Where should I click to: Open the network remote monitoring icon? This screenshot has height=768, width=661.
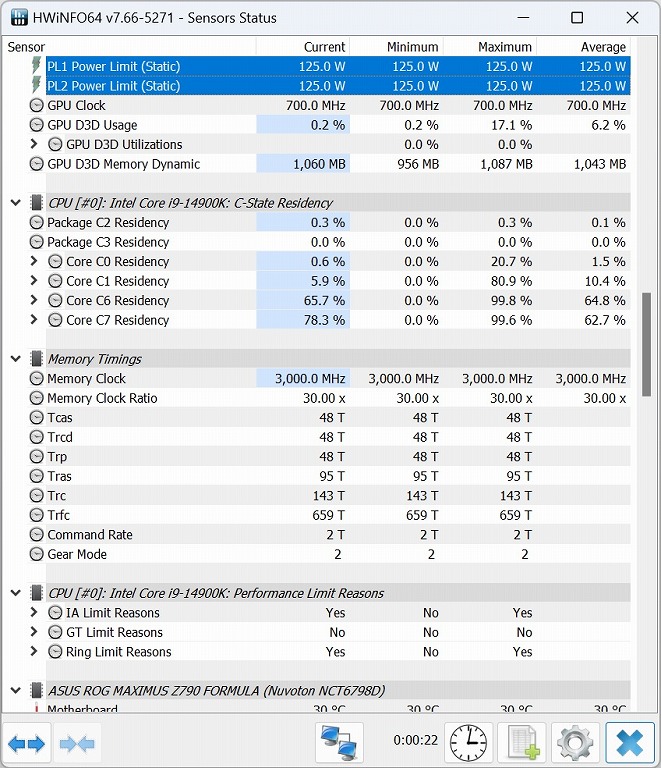(x=339, y=743)
